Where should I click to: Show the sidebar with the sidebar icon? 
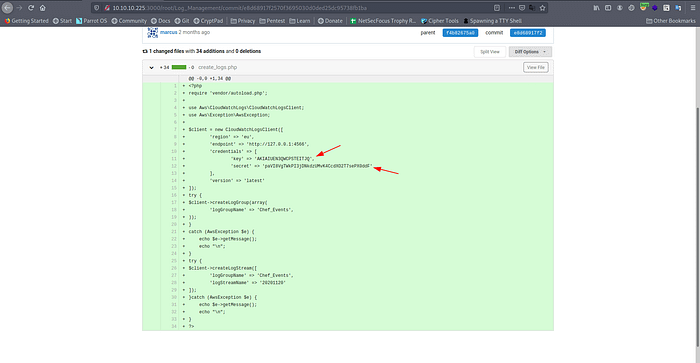608,8
